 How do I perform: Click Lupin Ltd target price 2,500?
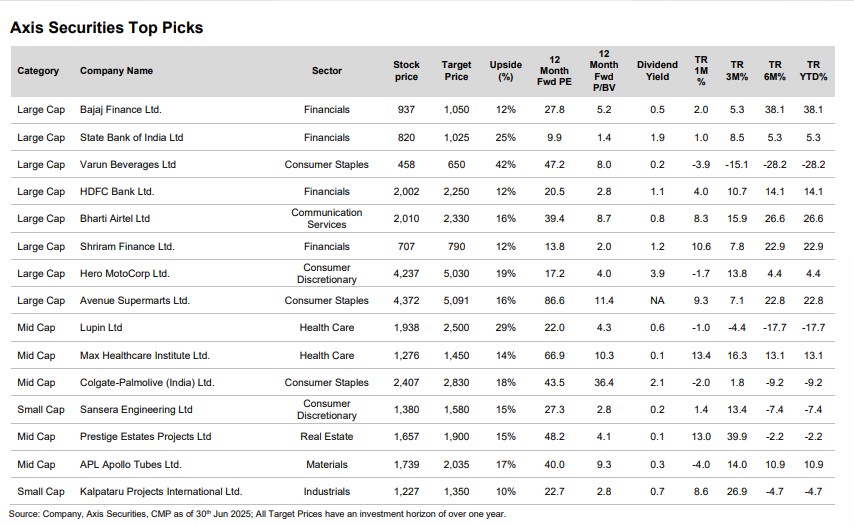coord(456,327)
